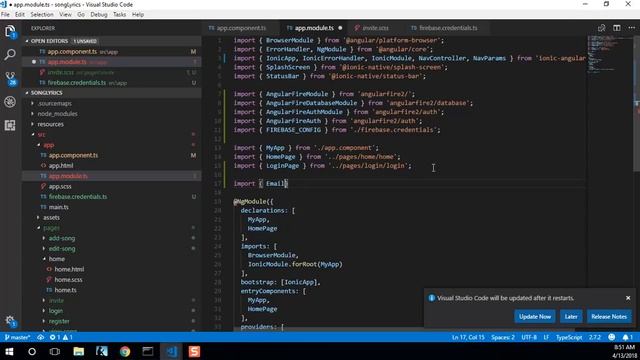Open the File menu
The image size is (640, 360).
pyautogui.click(x=5, y=14)
